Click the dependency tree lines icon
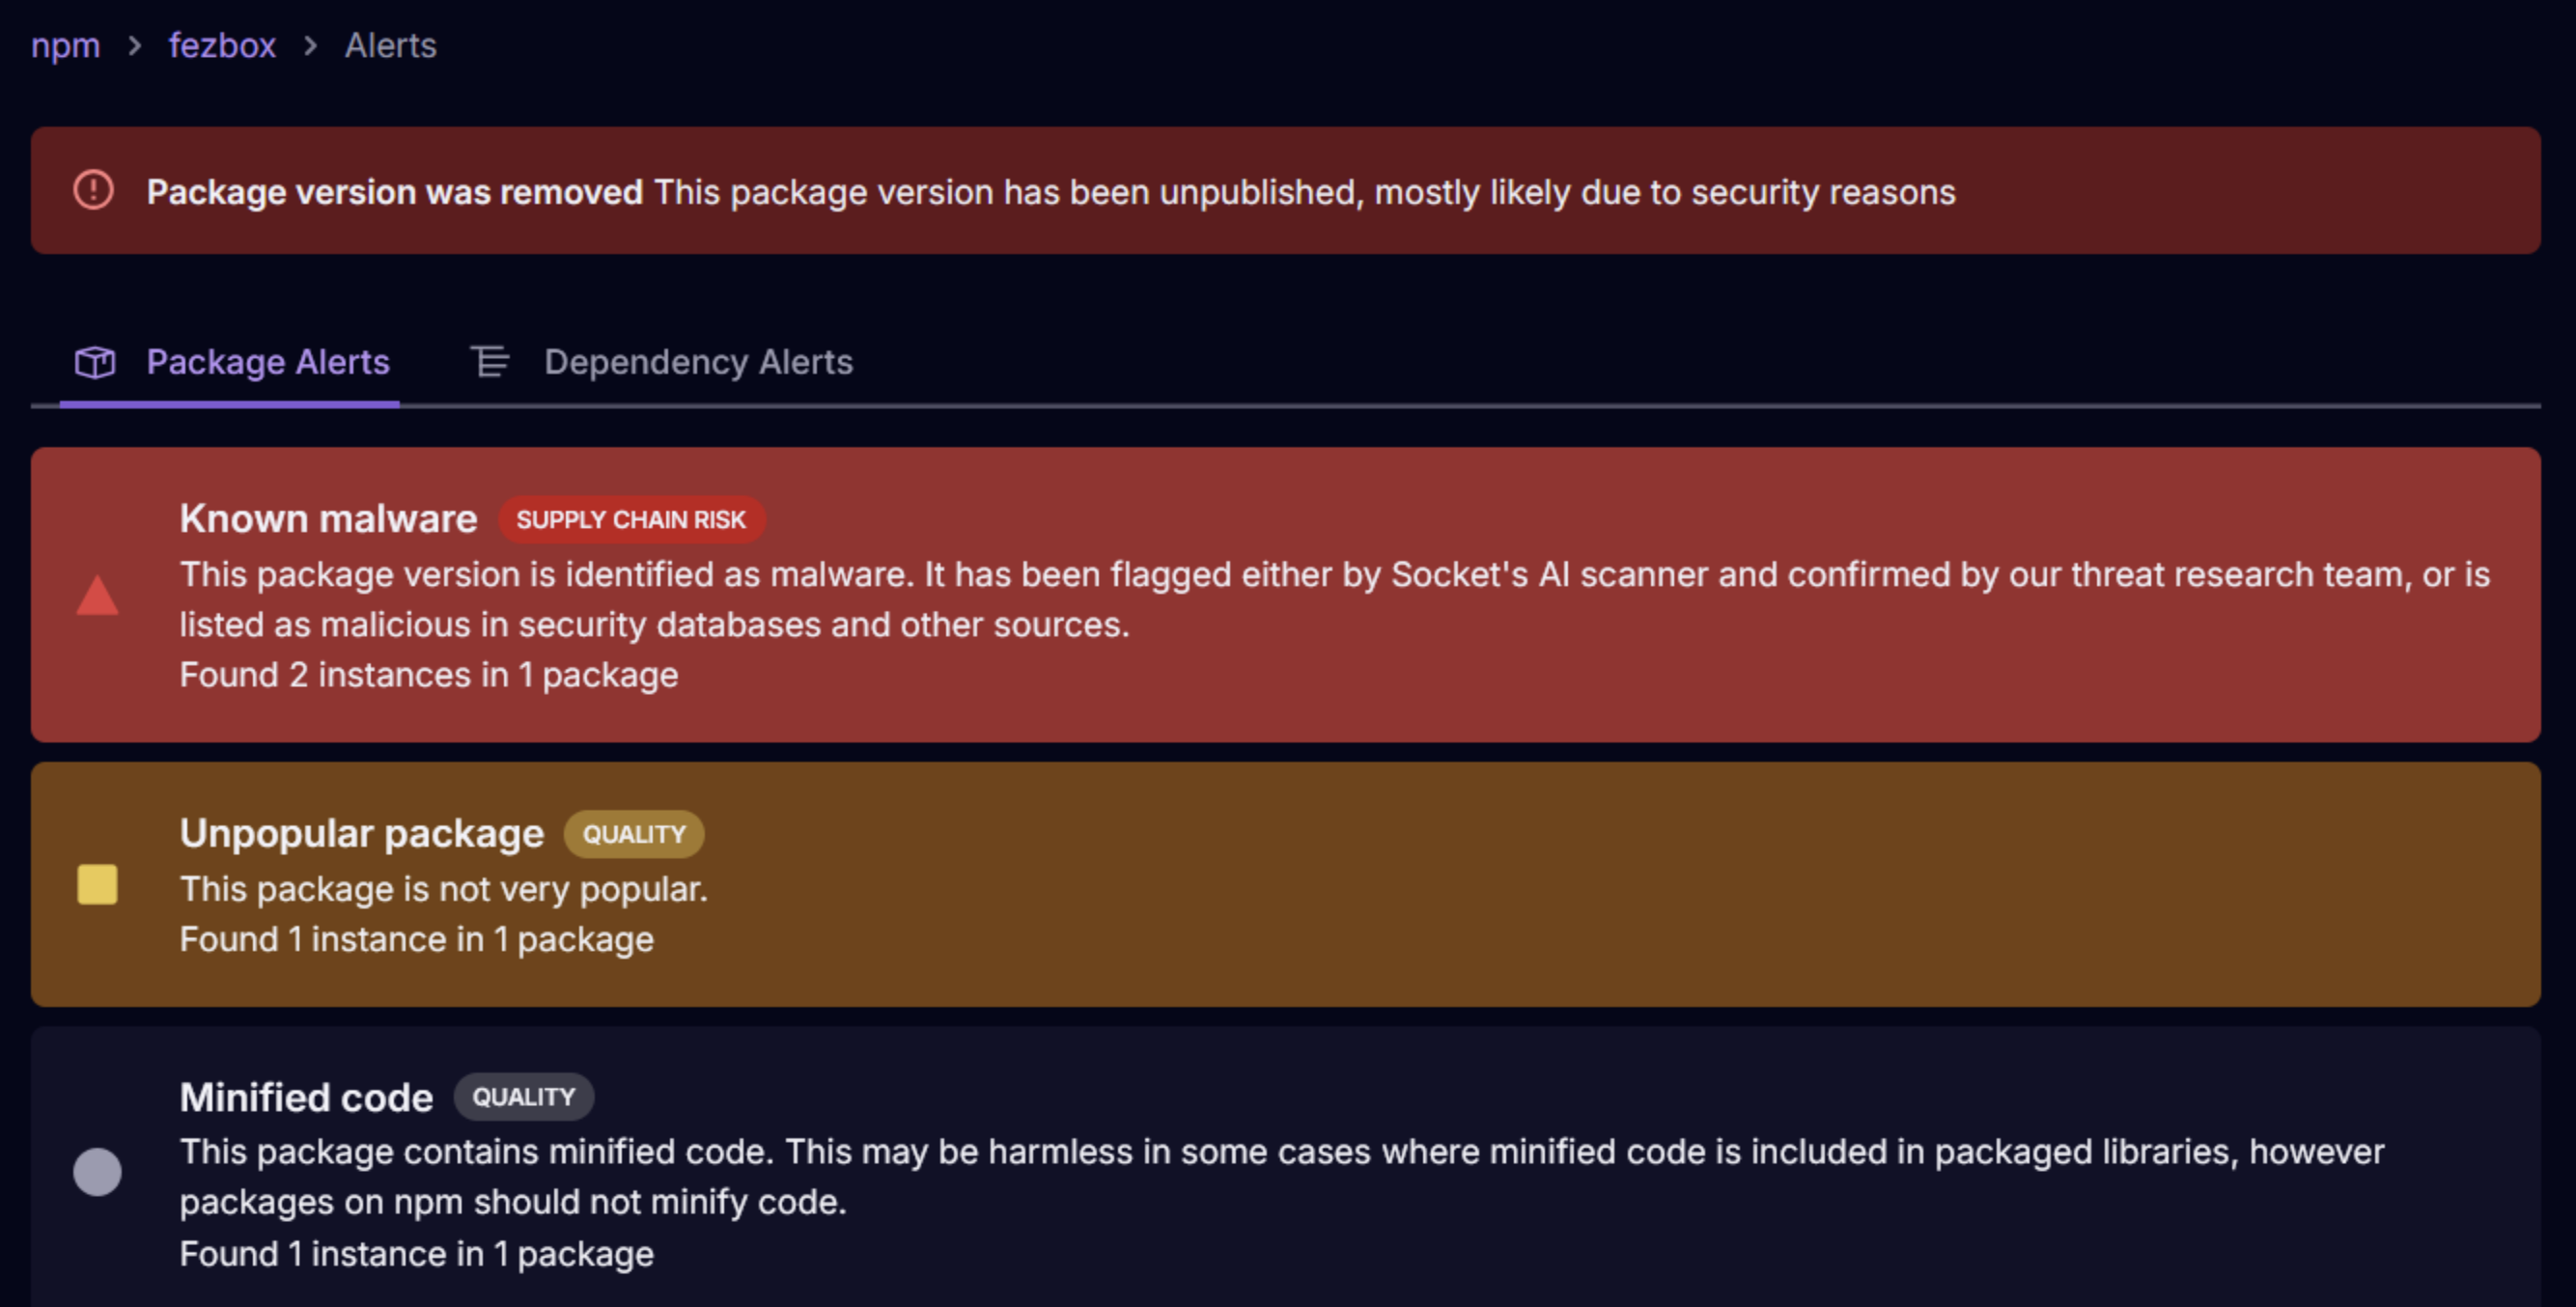 (490, 362)
